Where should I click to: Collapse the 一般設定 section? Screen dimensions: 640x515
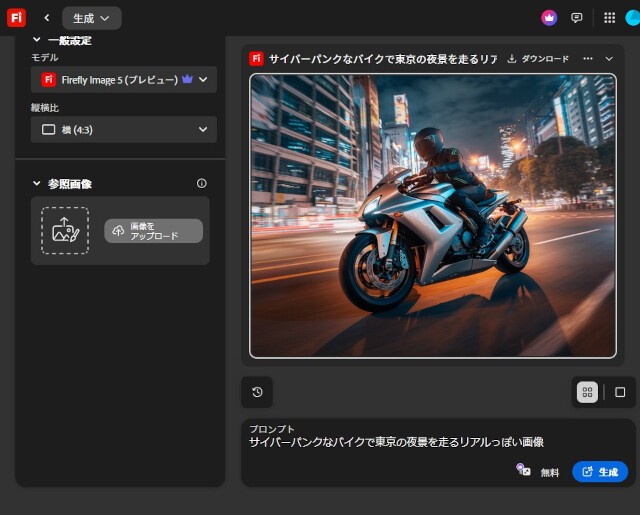(x=37, y=40)
